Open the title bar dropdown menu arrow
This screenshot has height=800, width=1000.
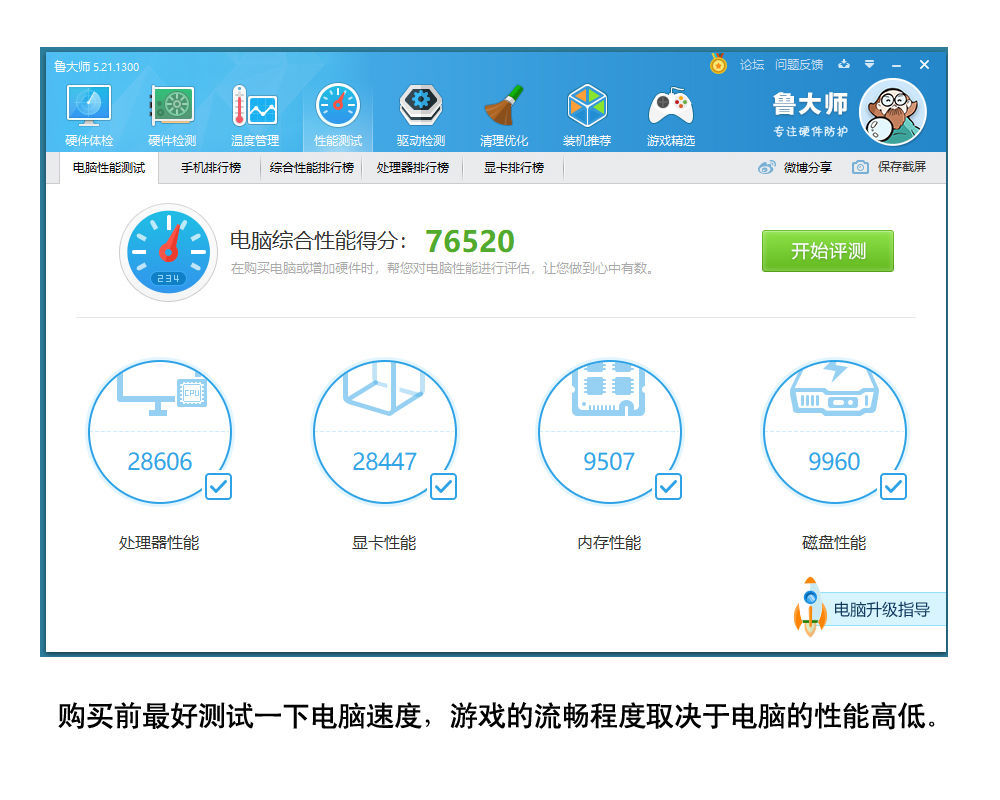tap(869, 64)
